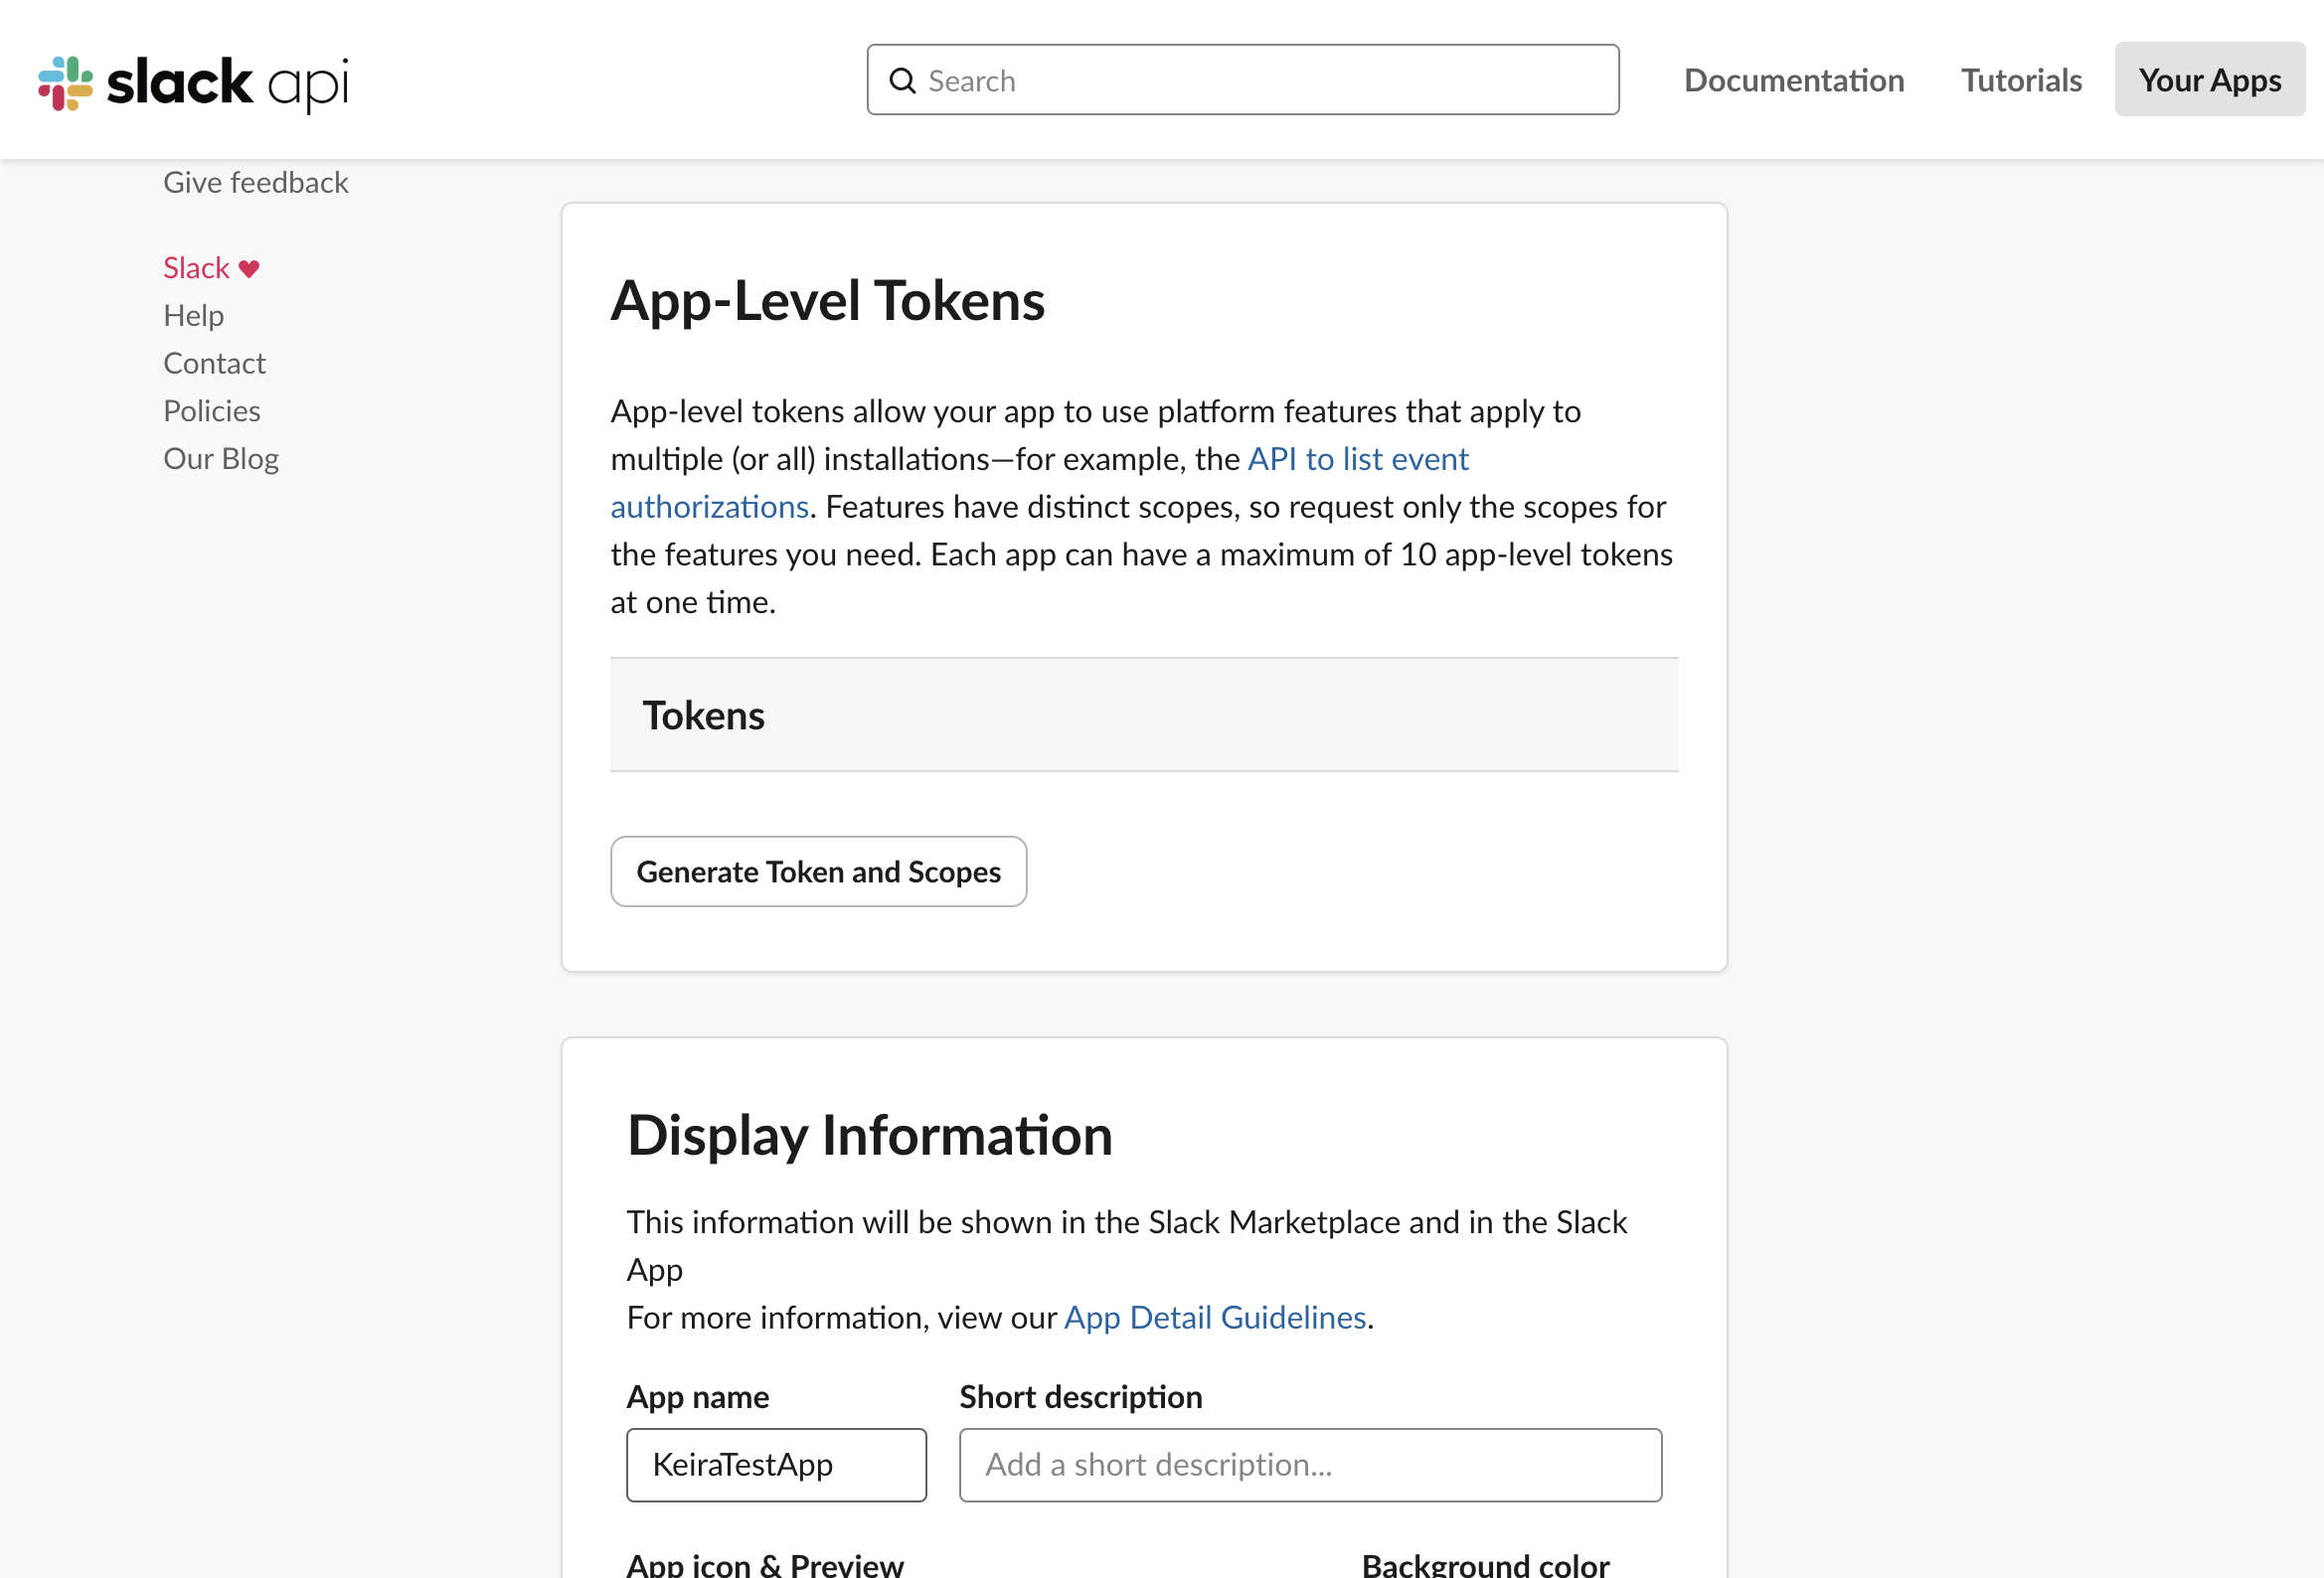Click the search magnifier icon
Image resolution: width=2324 pixels, height=1578 pixels.
[x=902, y=81]
